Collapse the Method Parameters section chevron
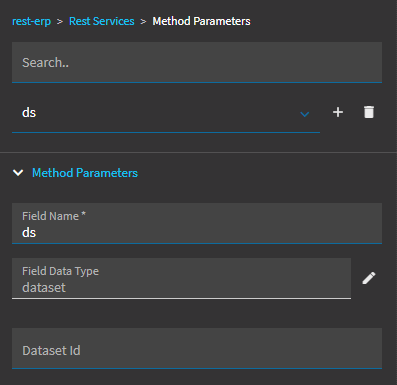Image resolution: width=397 pixels, height=385 pixels. point(18,173)
